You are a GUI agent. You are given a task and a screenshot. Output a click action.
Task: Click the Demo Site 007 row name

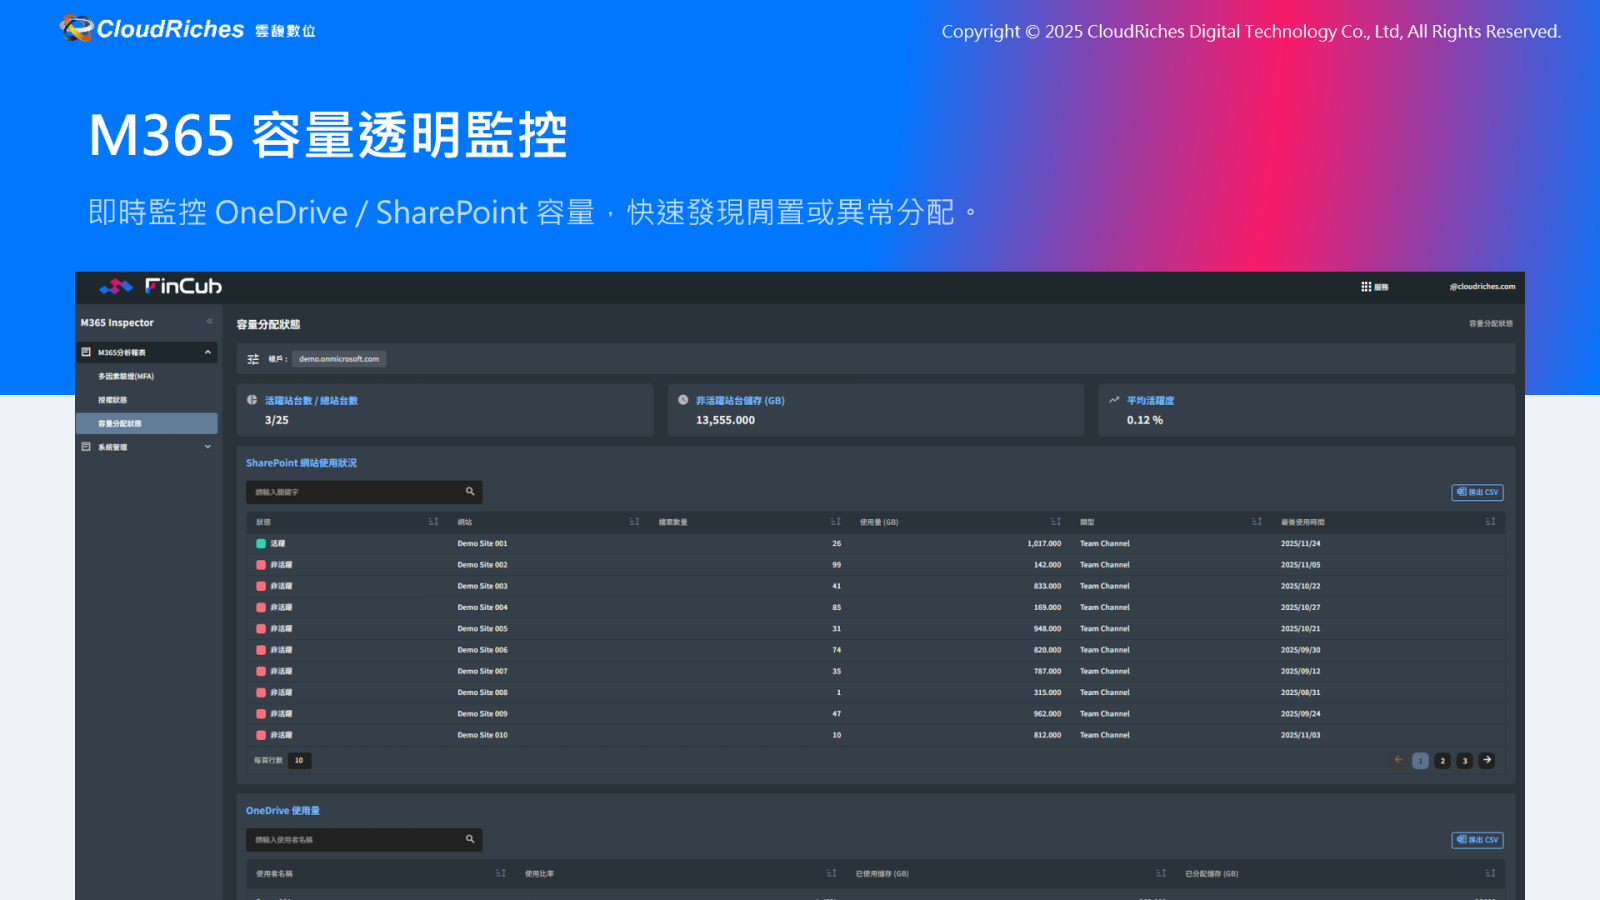click(483, 671)
